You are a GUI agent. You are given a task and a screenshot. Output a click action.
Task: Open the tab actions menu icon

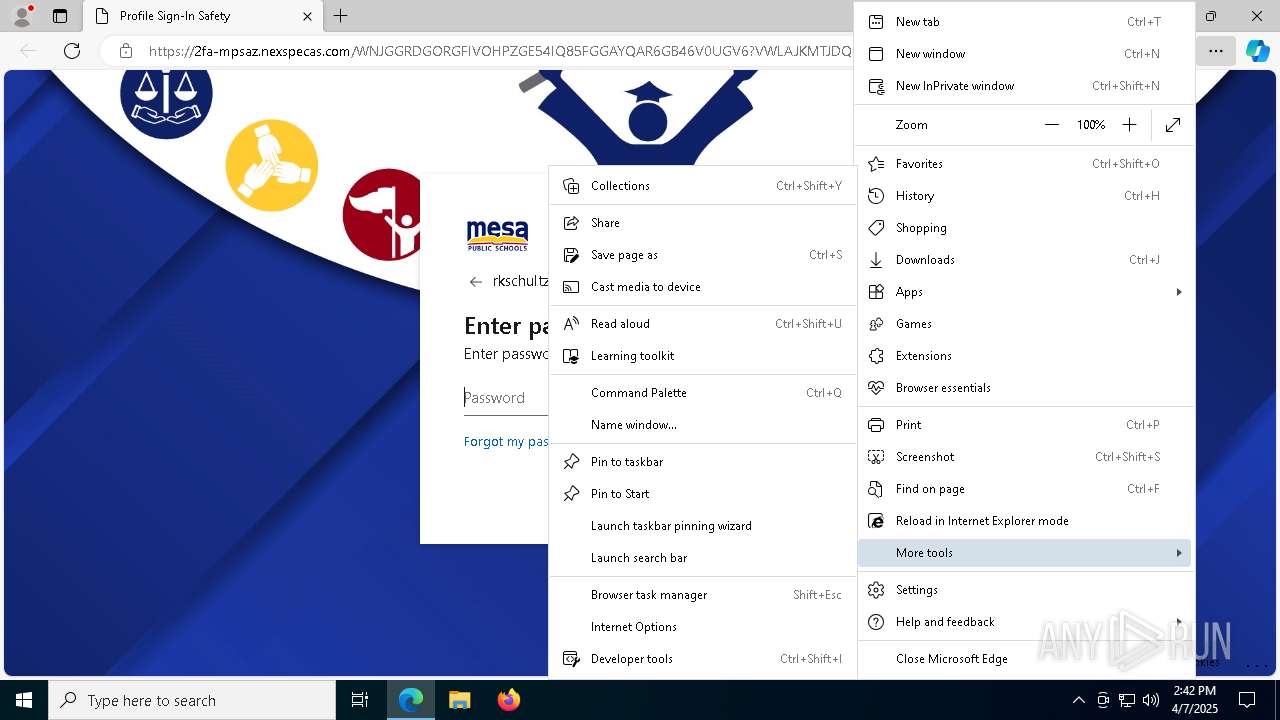pyautogui.click(x=60, y=16)
